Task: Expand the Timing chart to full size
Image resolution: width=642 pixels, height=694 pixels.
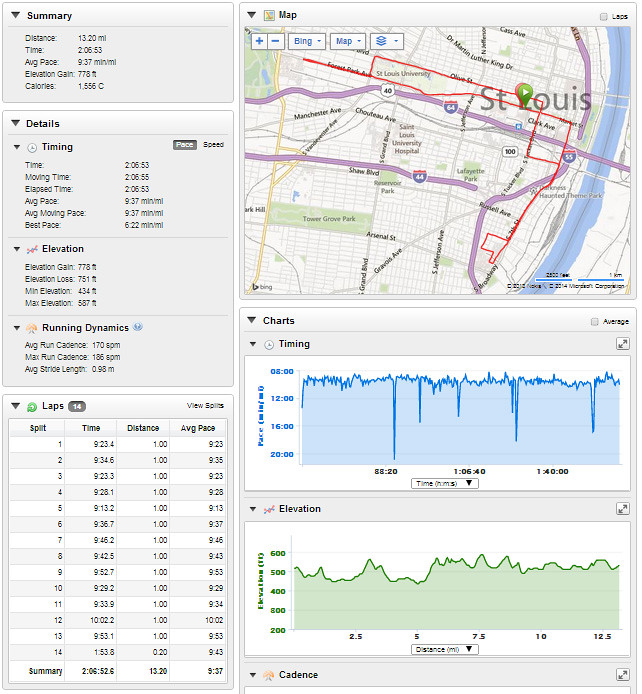Action: [x=623, y=344]
